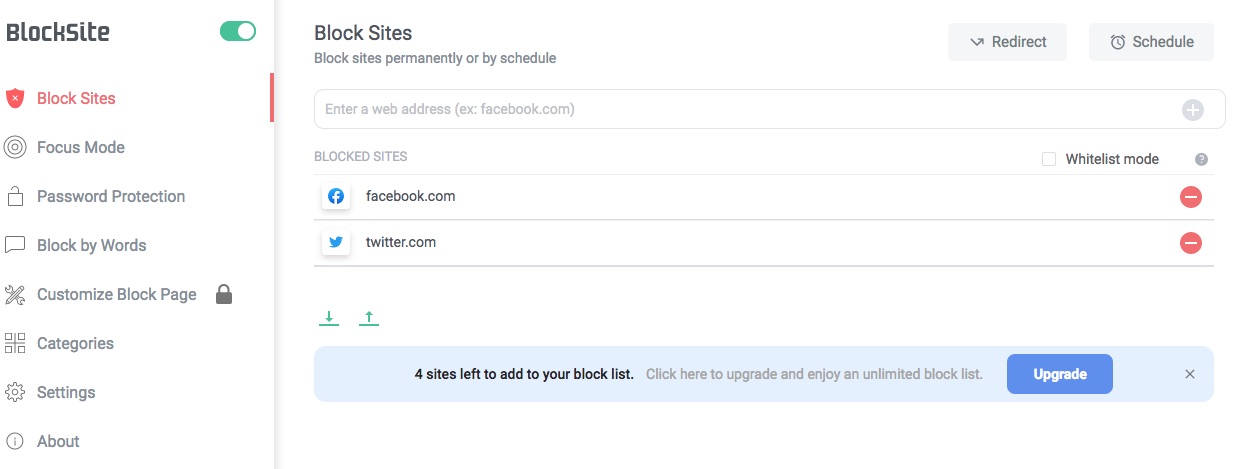Enable the Whitelist mode checkbox

click(x=1049, y=159)
